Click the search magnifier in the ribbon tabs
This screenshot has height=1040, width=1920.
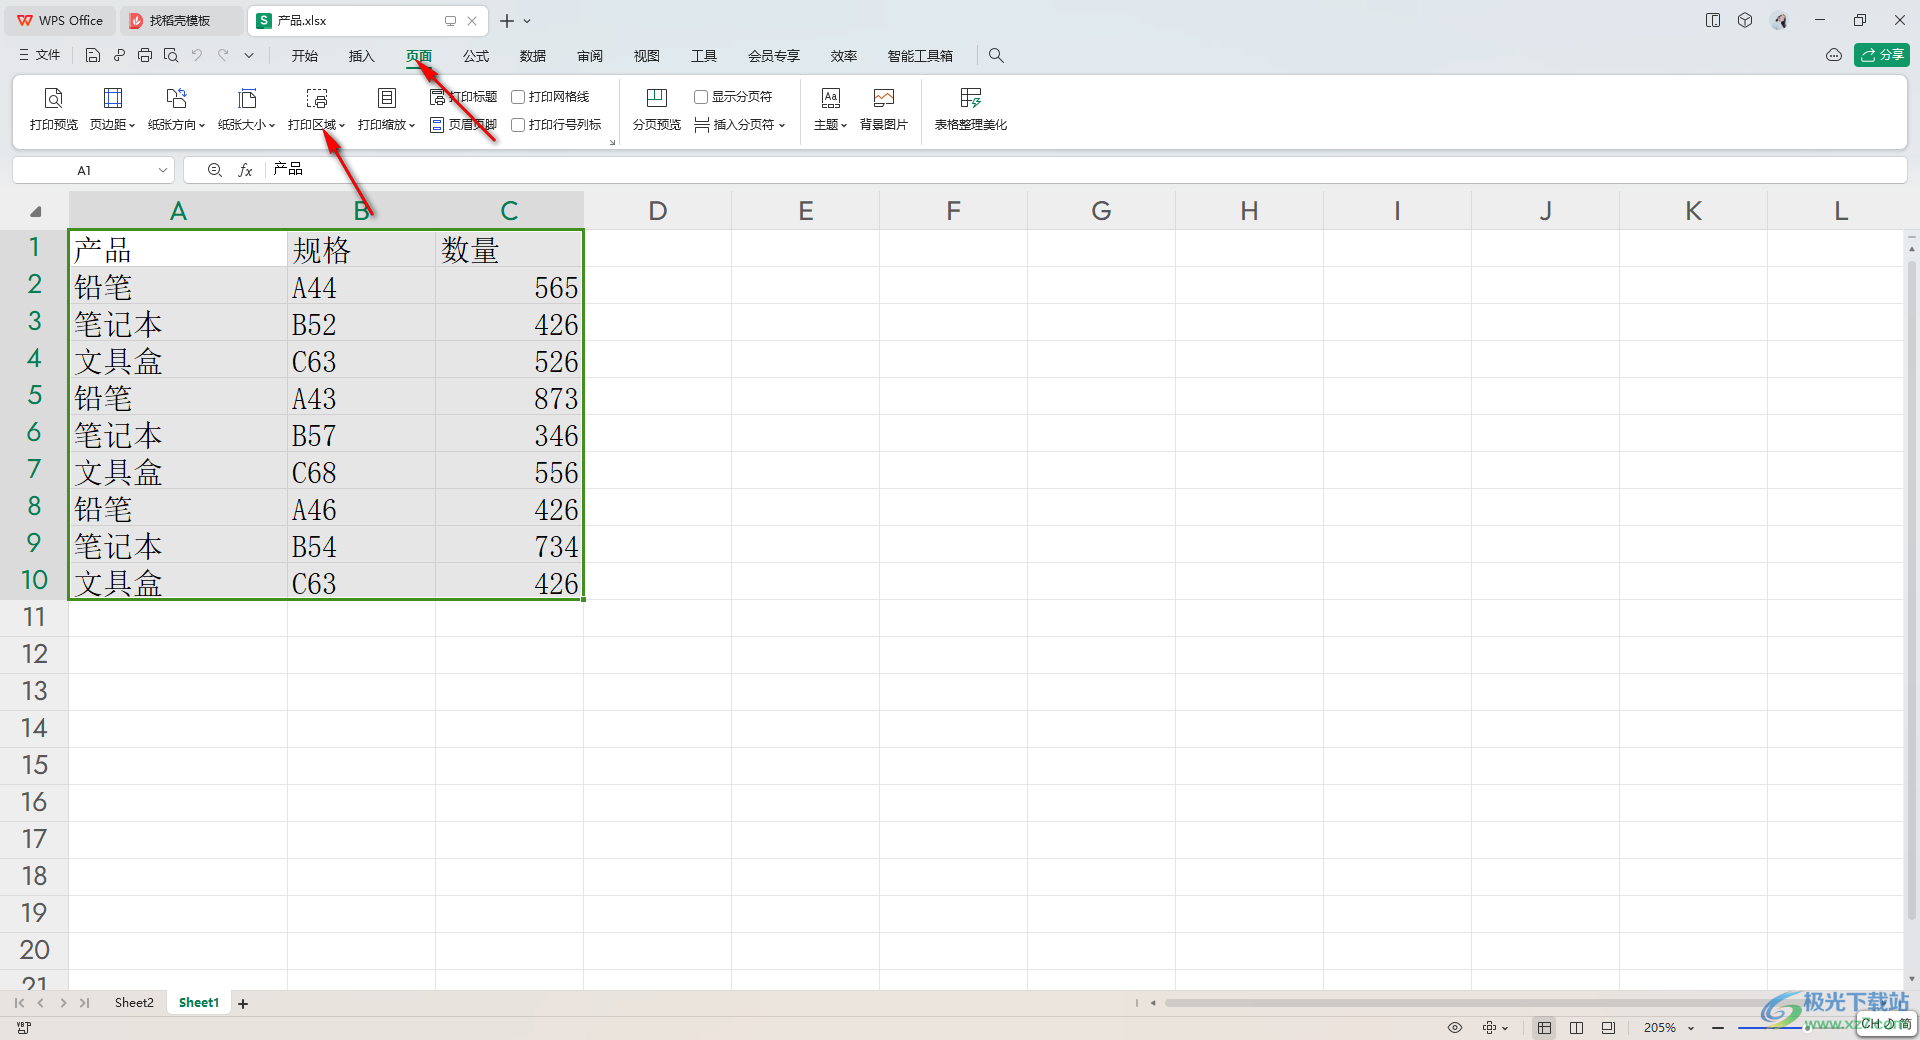(996, 56)
